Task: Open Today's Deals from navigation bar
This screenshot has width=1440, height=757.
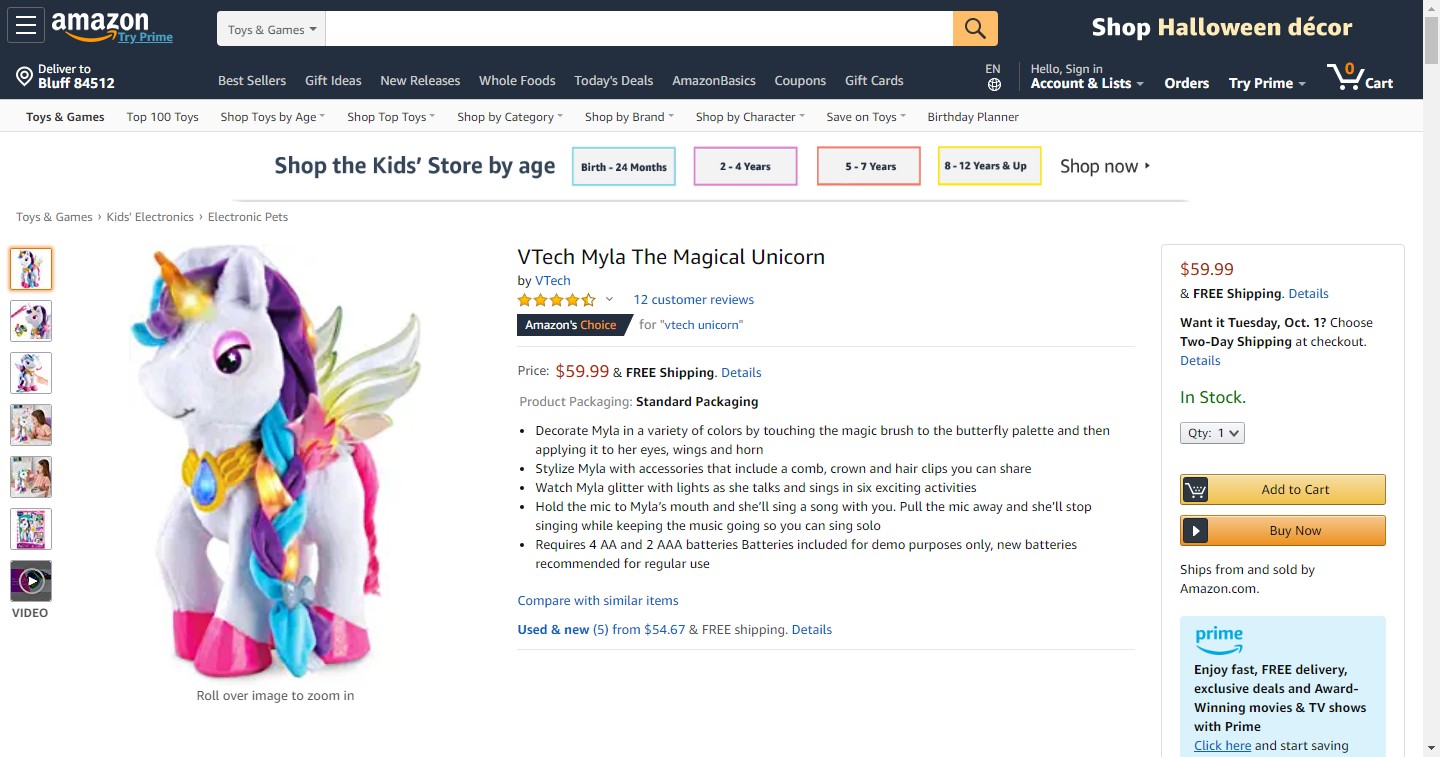Action: [613, 81]
